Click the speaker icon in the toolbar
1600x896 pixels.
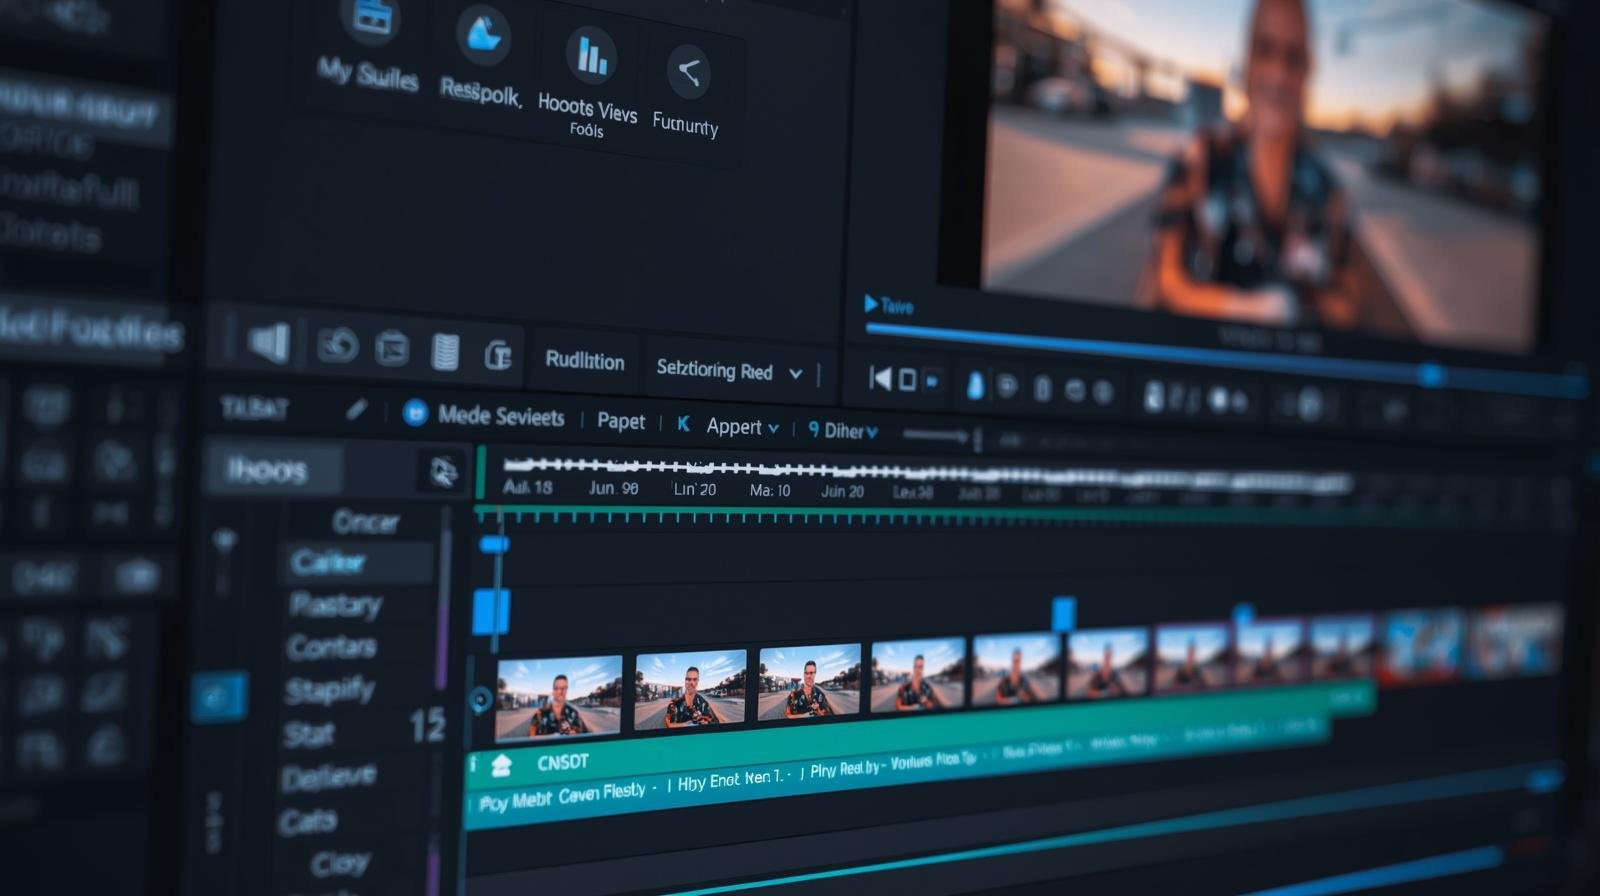[x=268, y=343]
